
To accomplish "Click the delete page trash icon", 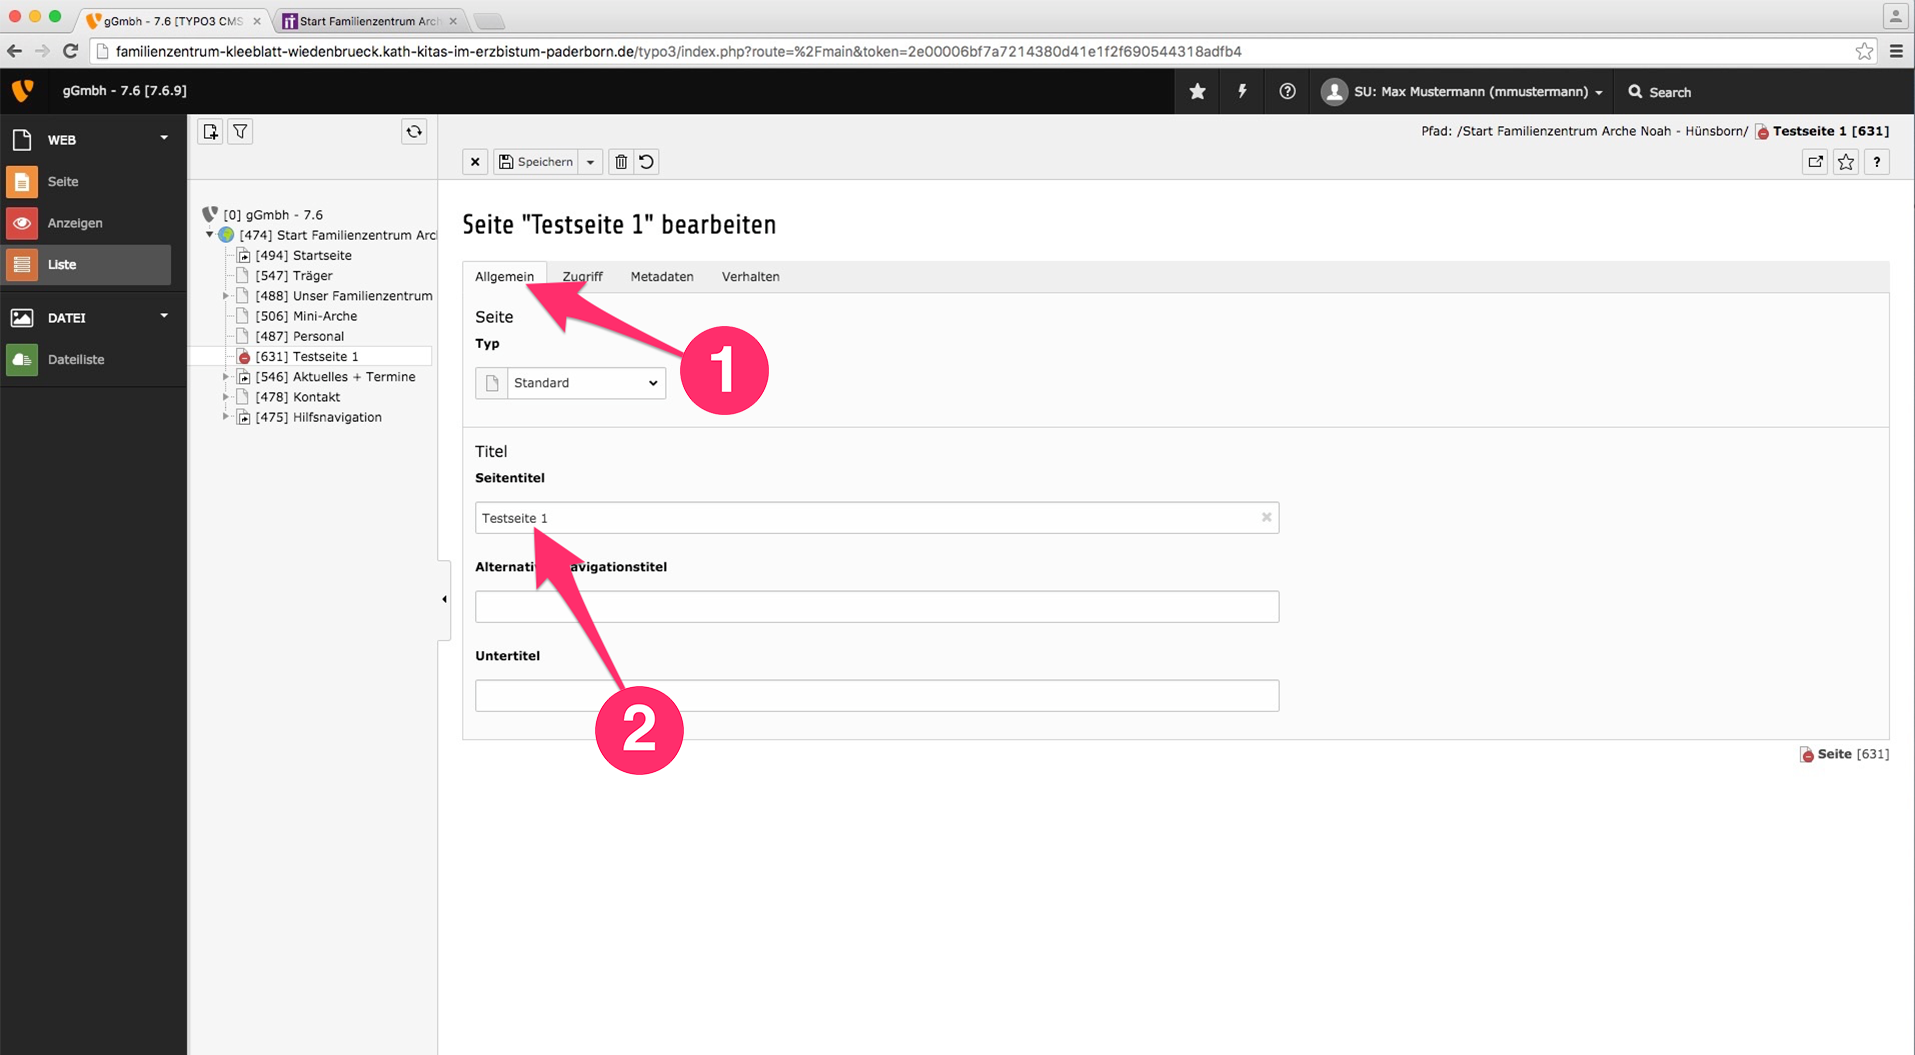I will coord(621,162).
